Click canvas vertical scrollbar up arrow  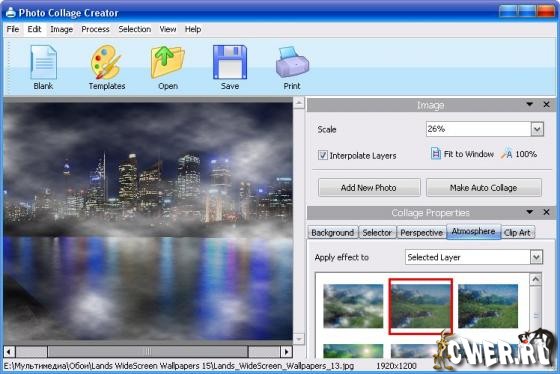coord(299,103)
